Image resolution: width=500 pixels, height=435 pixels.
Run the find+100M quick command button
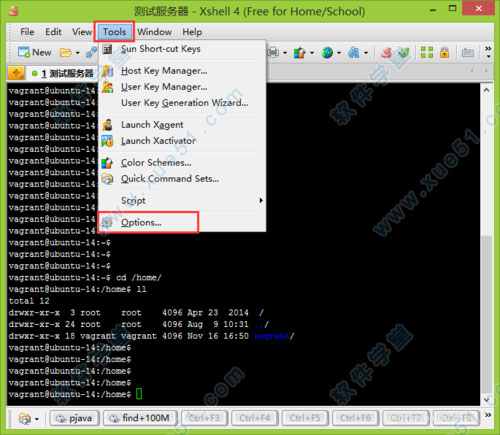[x=140, y=418]
